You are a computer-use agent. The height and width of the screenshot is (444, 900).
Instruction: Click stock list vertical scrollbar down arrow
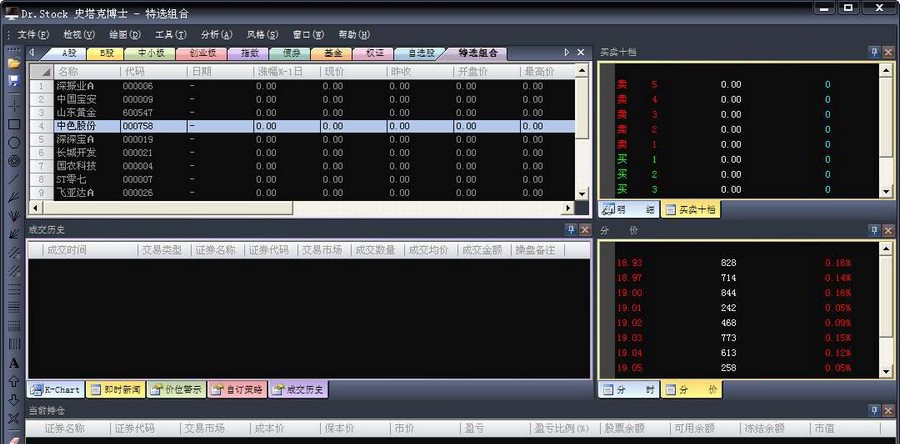click(x=581, y=194)
